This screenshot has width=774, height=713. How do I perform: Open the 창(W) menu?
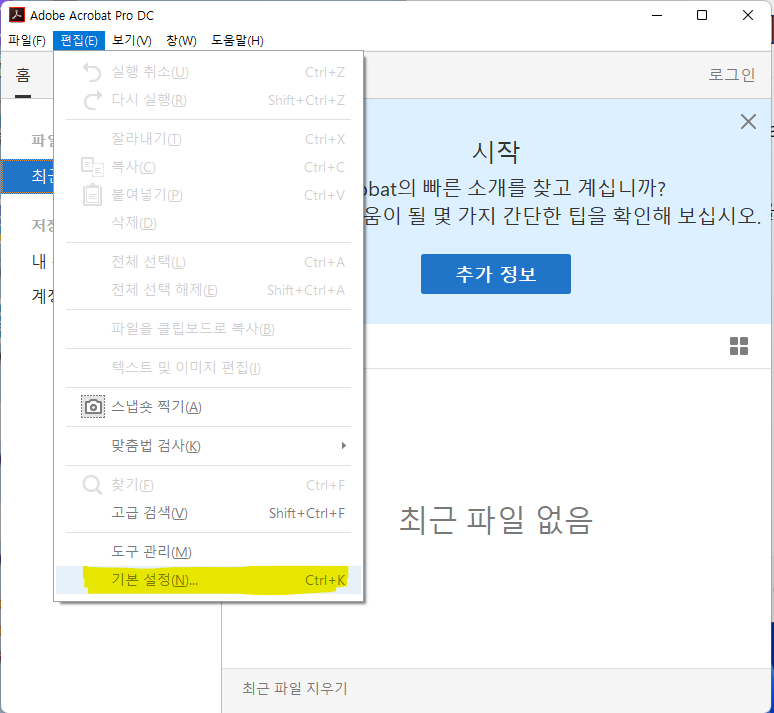(181, 40)
